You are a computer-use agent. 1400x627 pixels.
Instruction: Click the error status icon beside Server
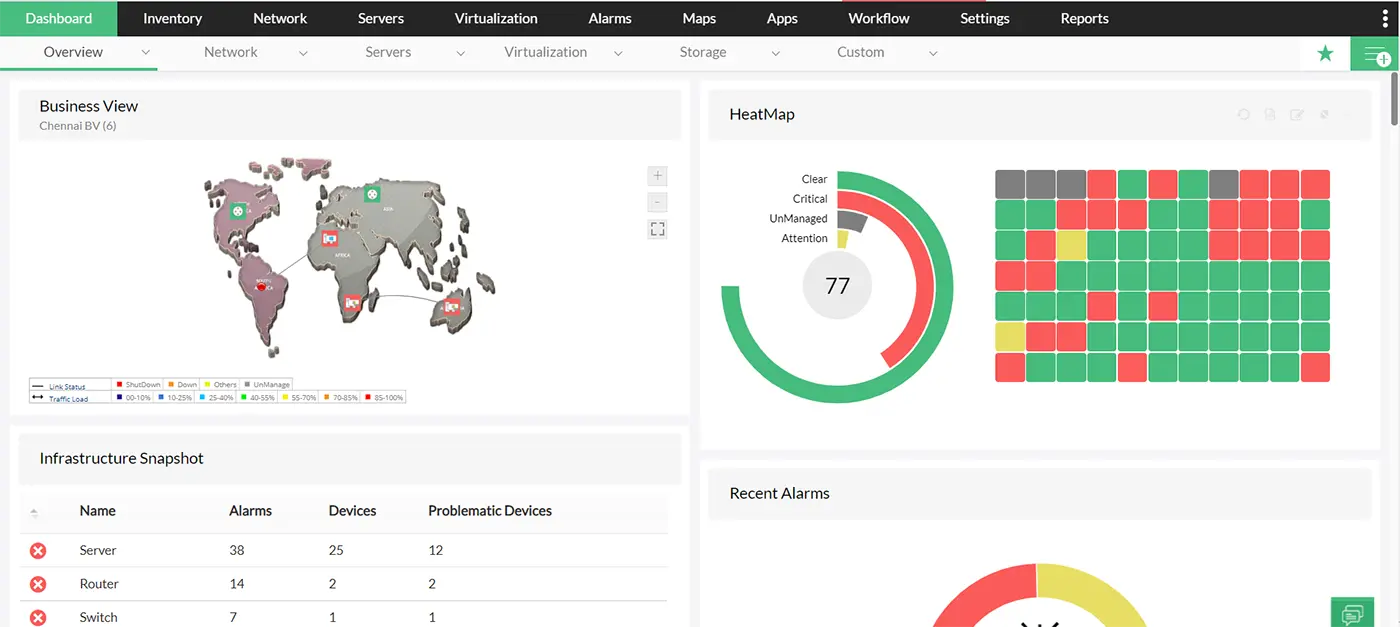[x=37, y=550]
